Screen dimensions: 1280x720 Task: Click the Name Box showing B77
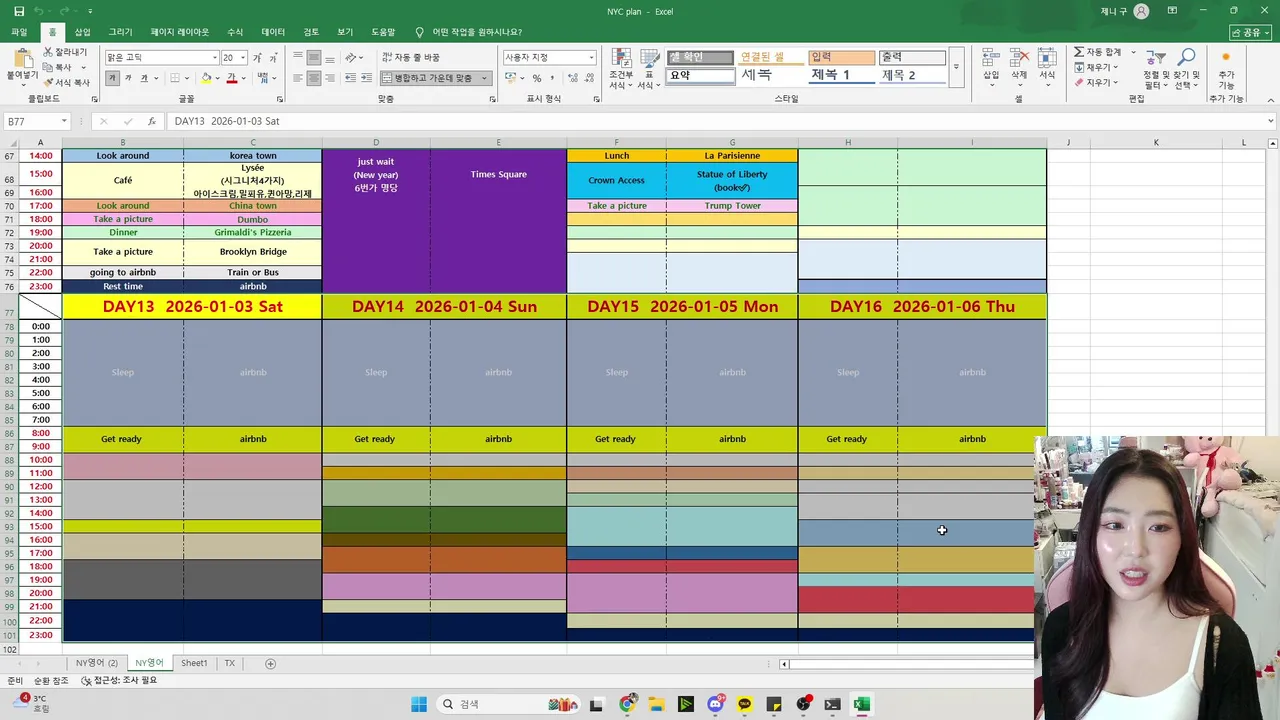37,121
